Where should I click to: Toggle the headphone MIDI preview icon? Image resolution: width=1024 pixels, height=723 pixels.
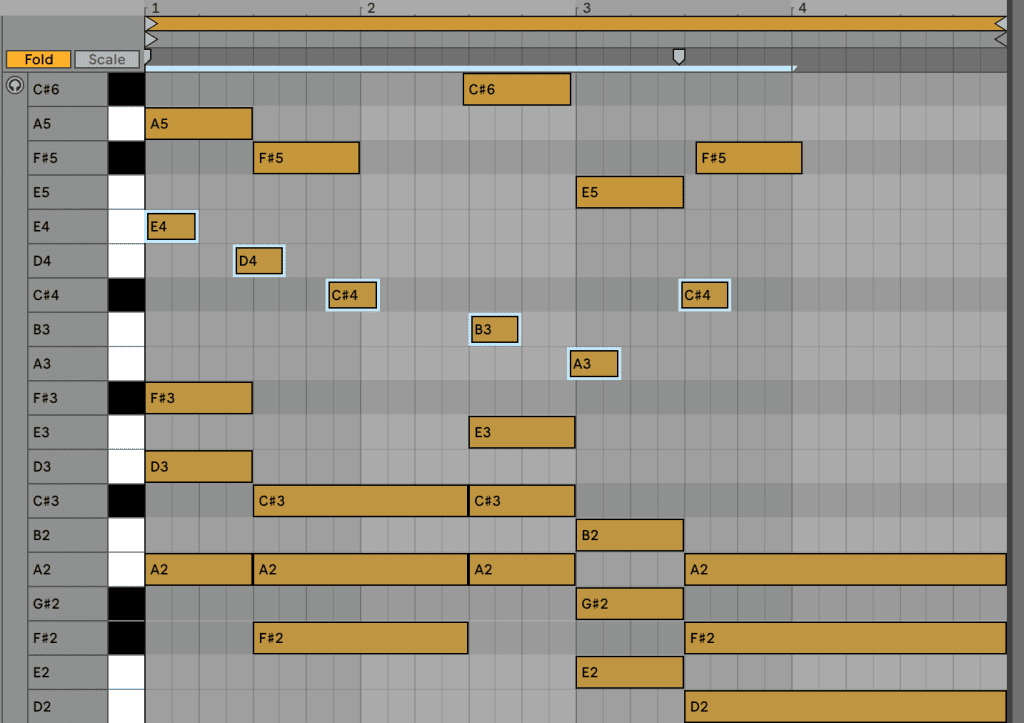tap(14, 86)
